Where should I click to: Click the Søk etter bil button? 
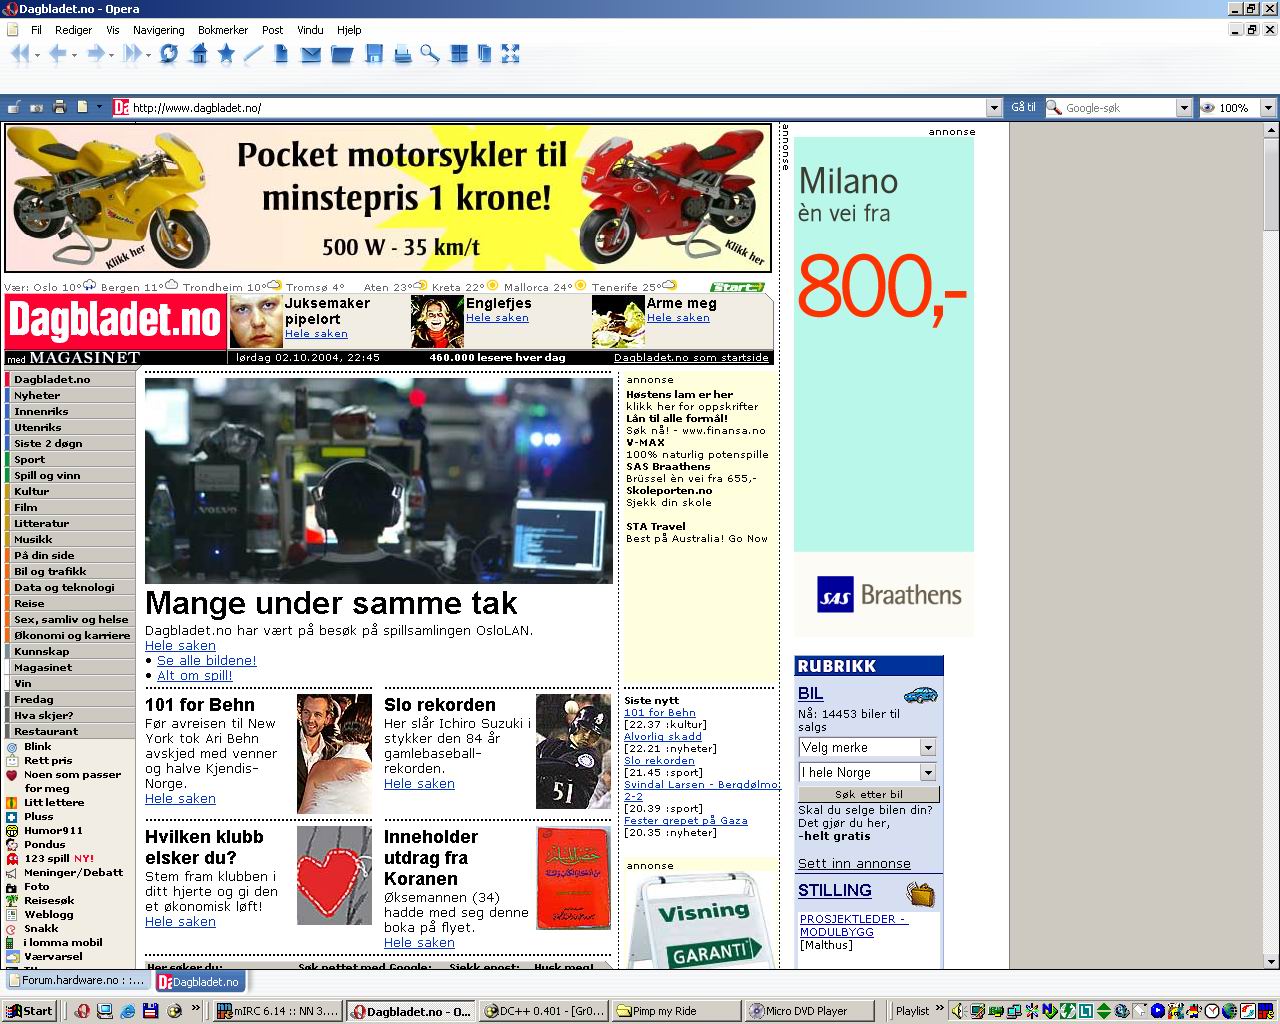tap(868, 794)
